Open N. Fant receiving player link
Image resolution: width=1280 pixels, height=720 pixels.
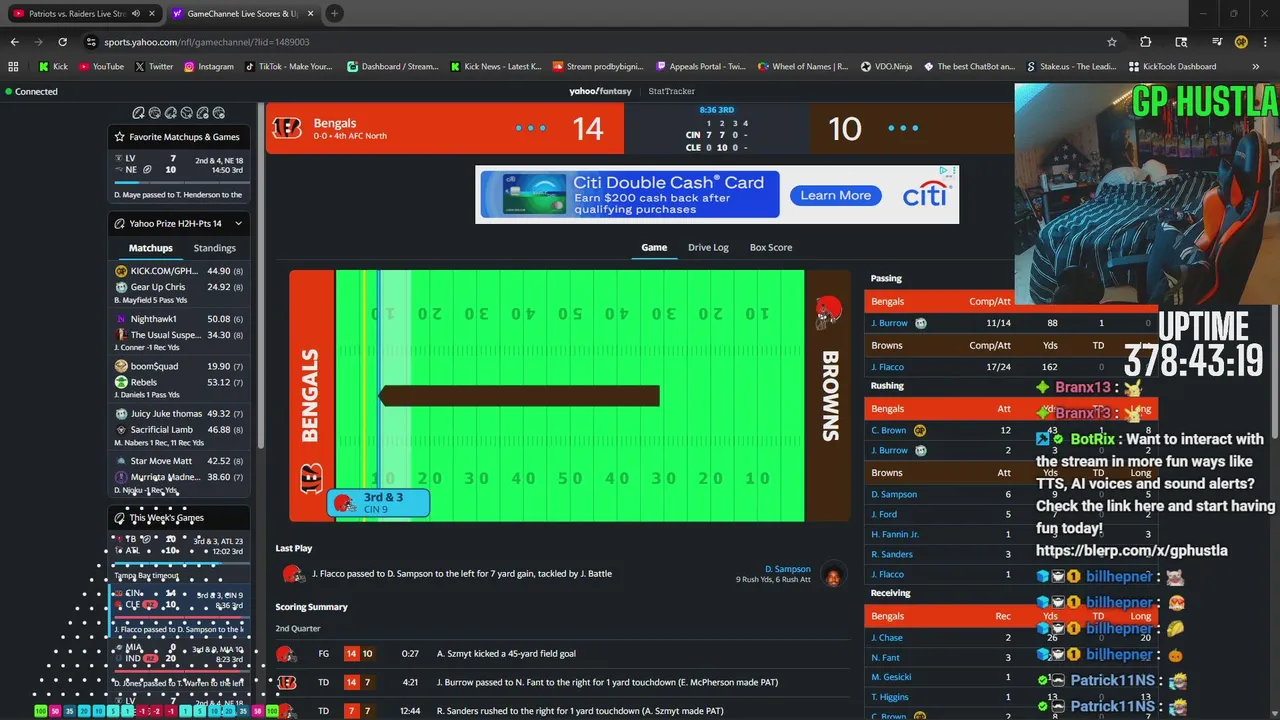click(885, 658)
